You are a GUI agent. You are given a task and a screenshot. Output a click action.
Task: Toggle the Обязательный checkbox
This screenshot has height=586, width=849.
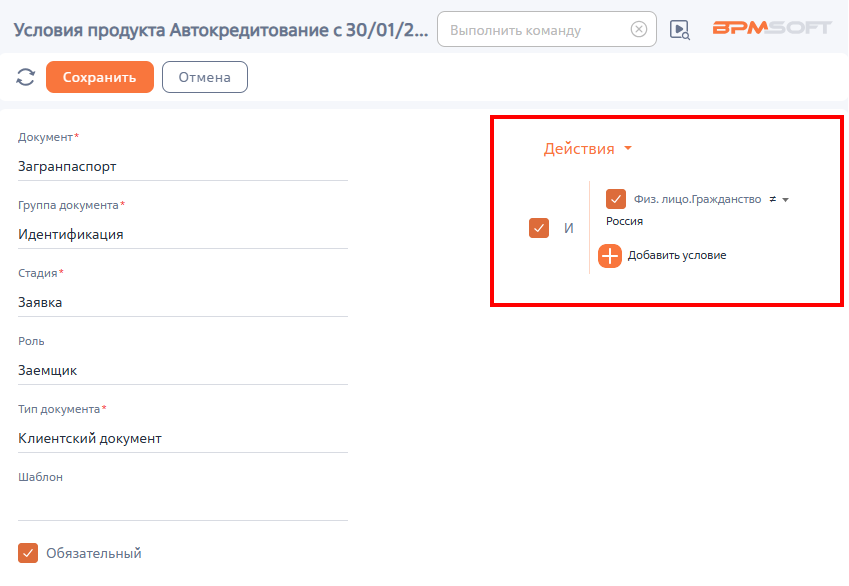[x=28, y=553]
